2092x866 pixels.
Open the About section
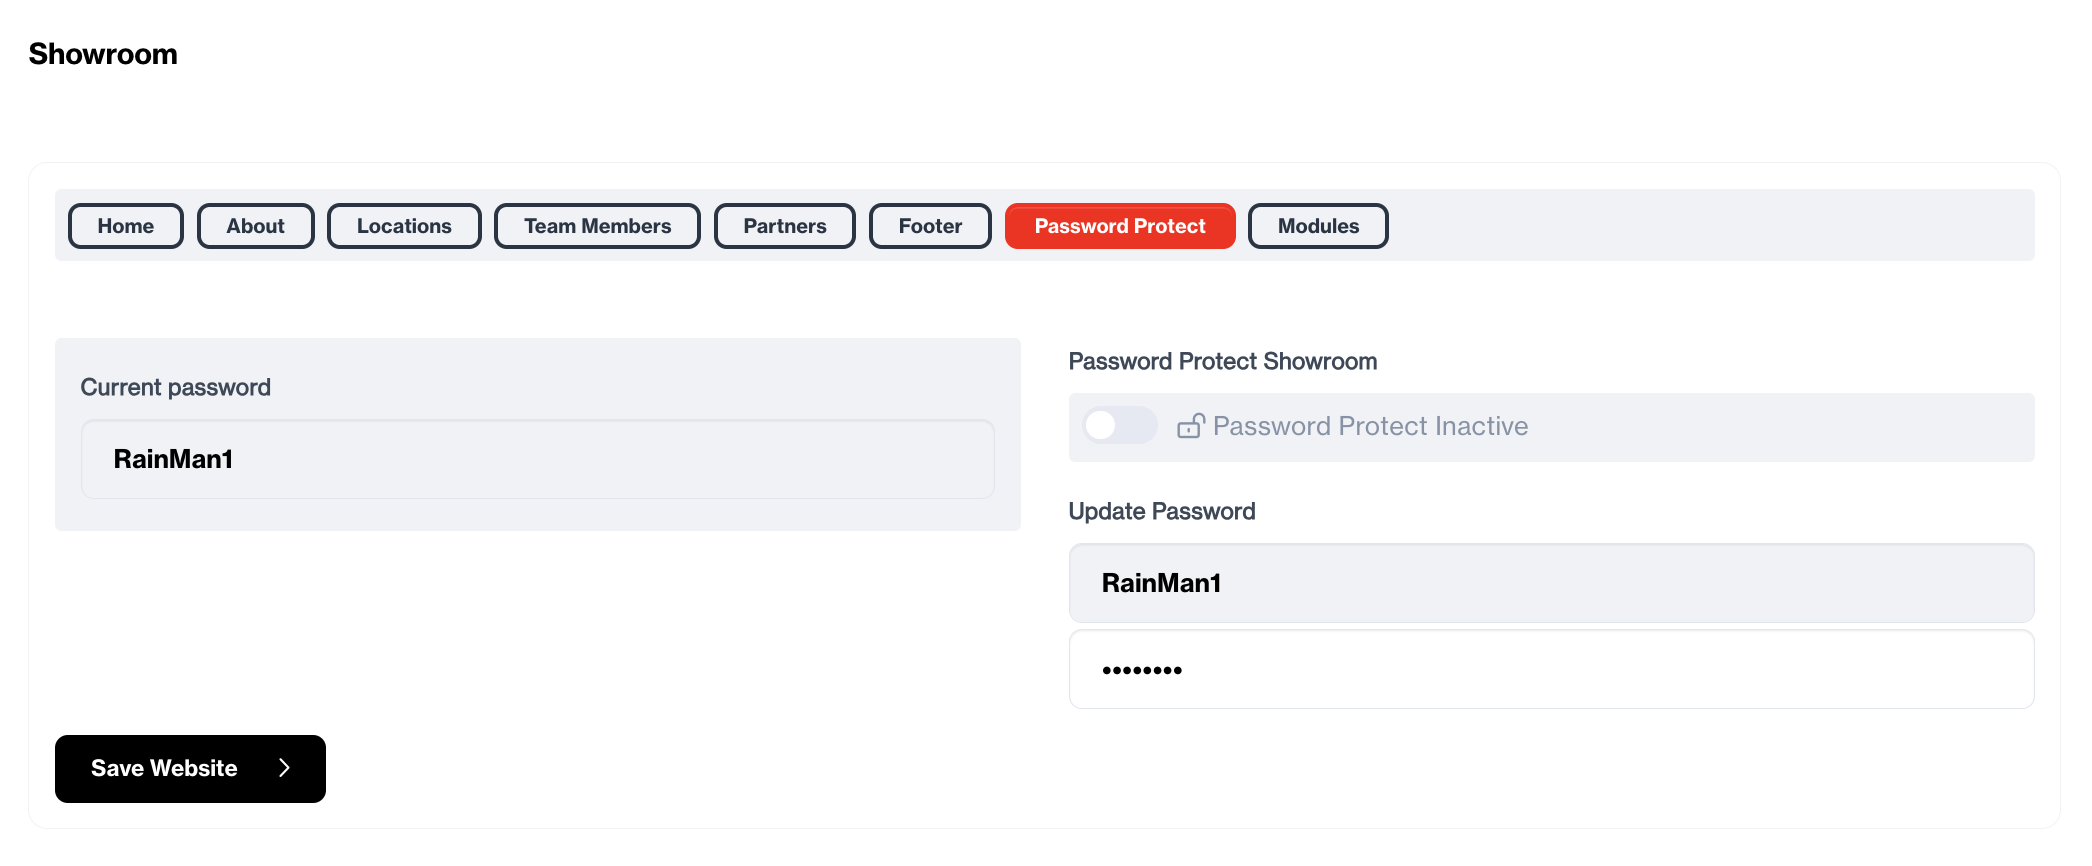tap(255, 226)
